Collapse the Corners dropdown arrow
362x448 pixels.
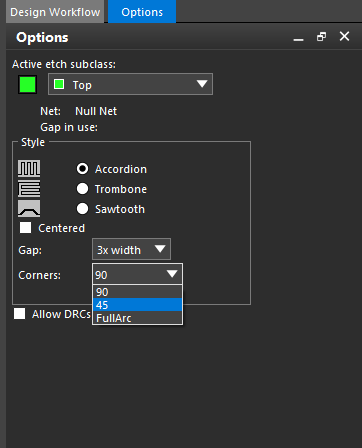pos(172,274)
